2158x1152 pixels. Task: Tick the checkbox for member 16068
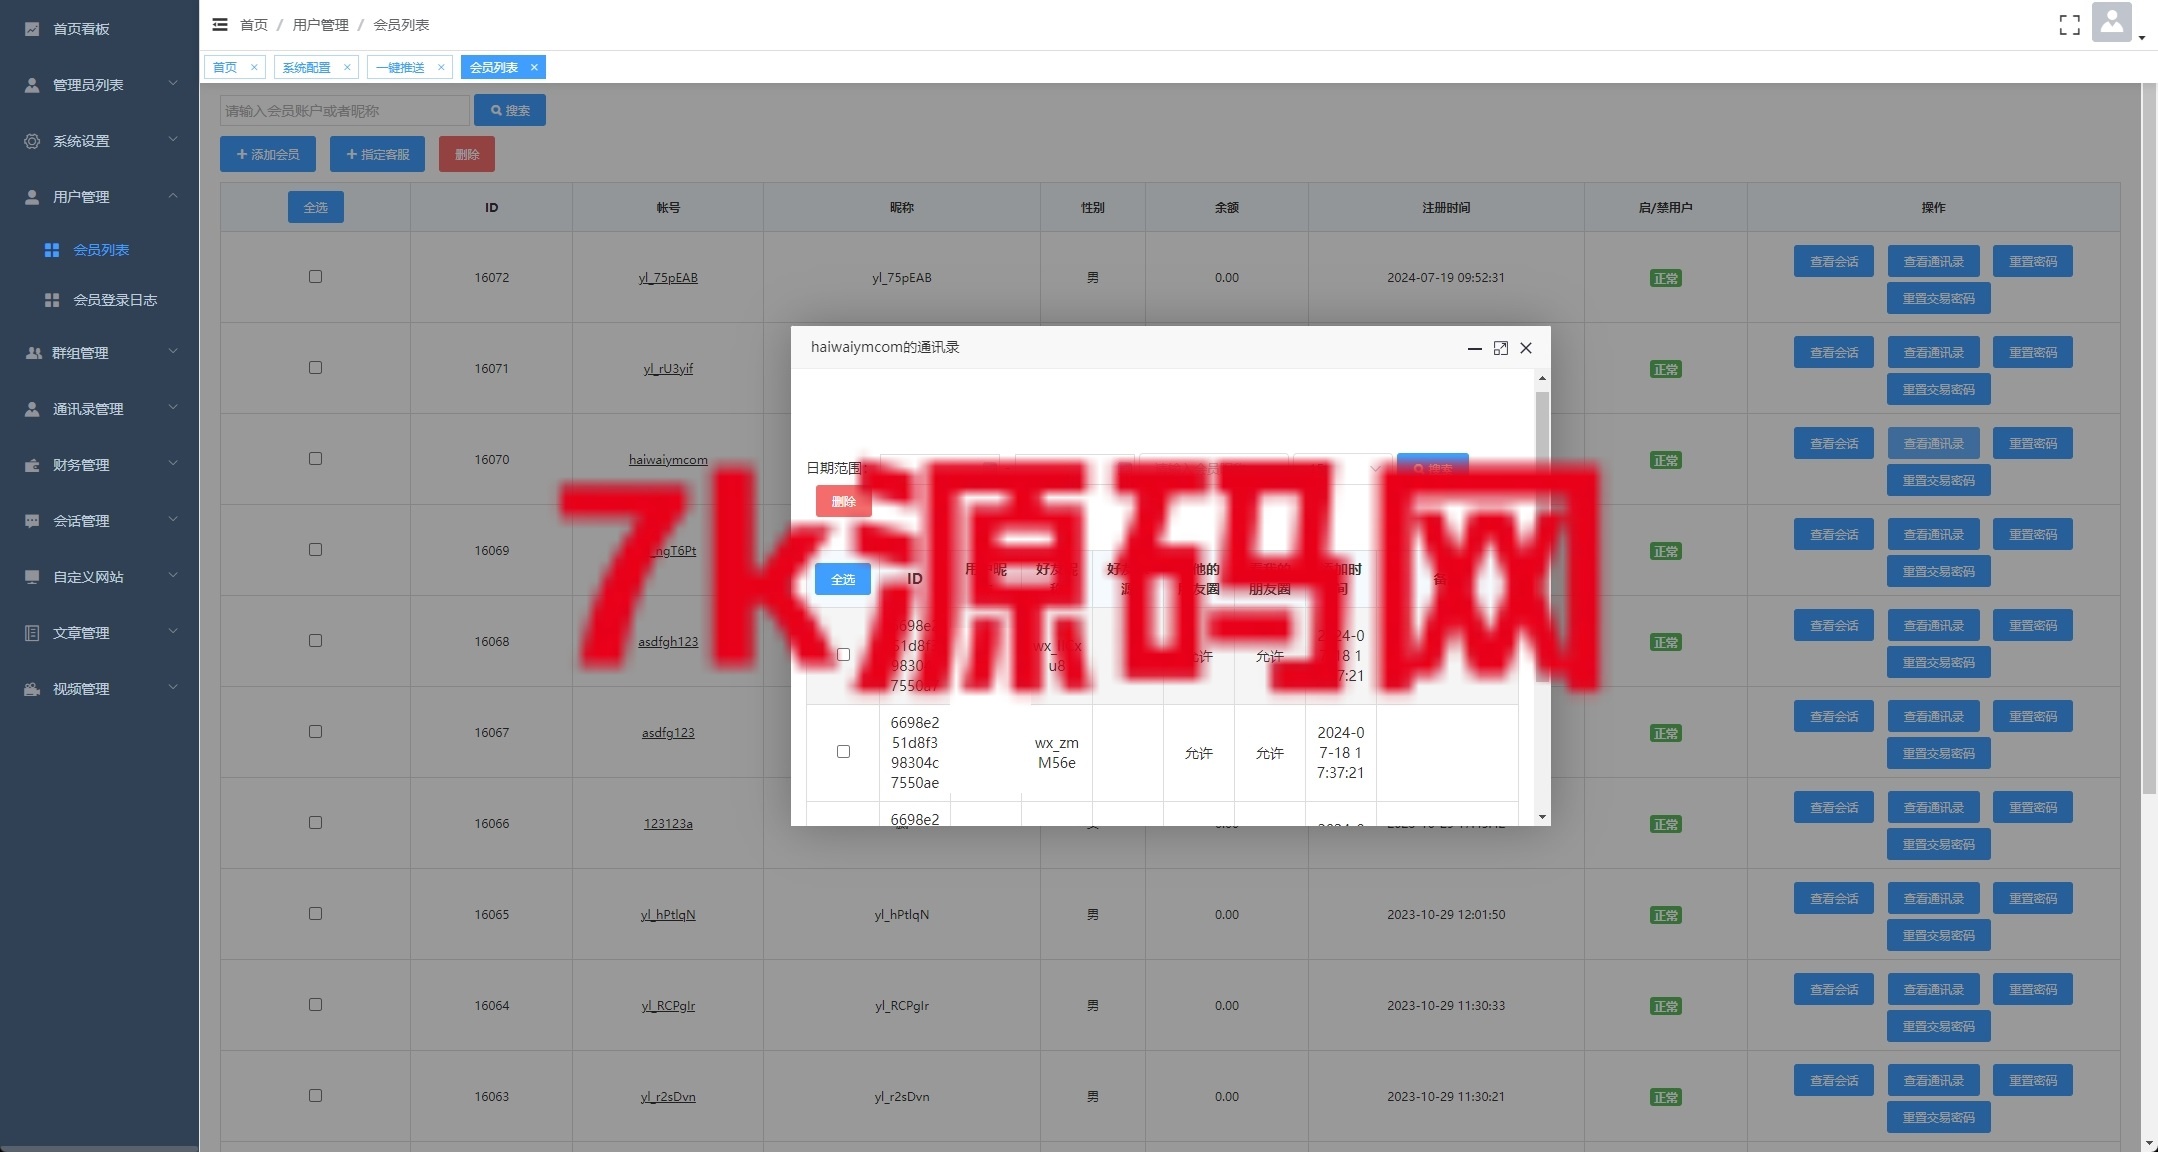[315, 641]
